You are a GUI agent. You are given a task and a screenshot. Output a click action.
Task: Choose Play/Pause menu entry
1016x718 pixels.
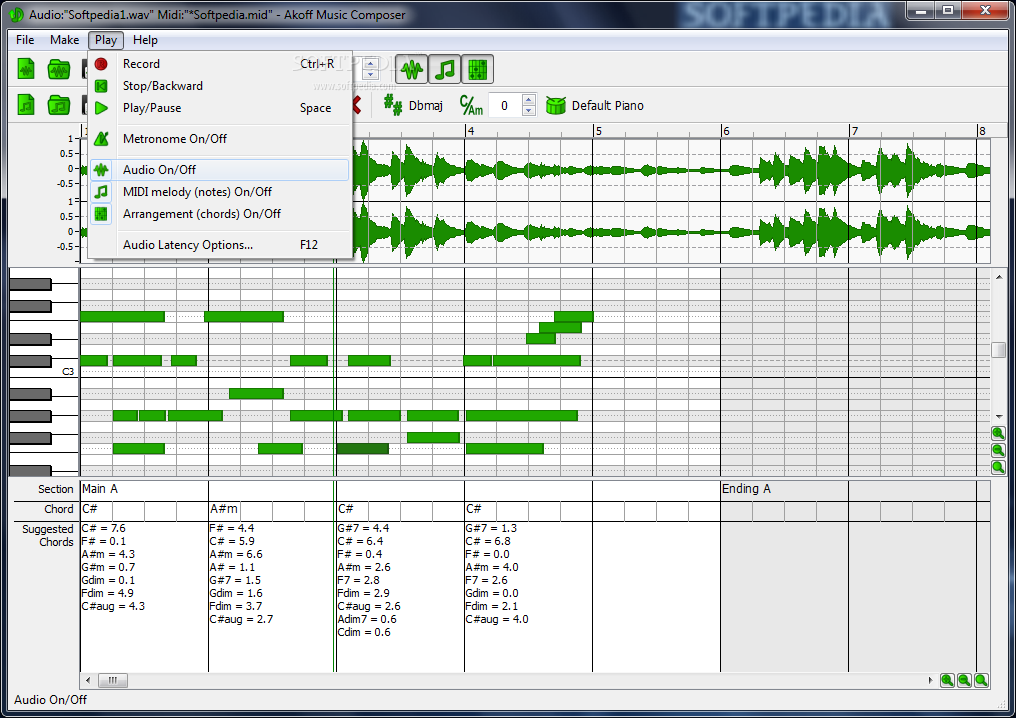coord(220,108)
